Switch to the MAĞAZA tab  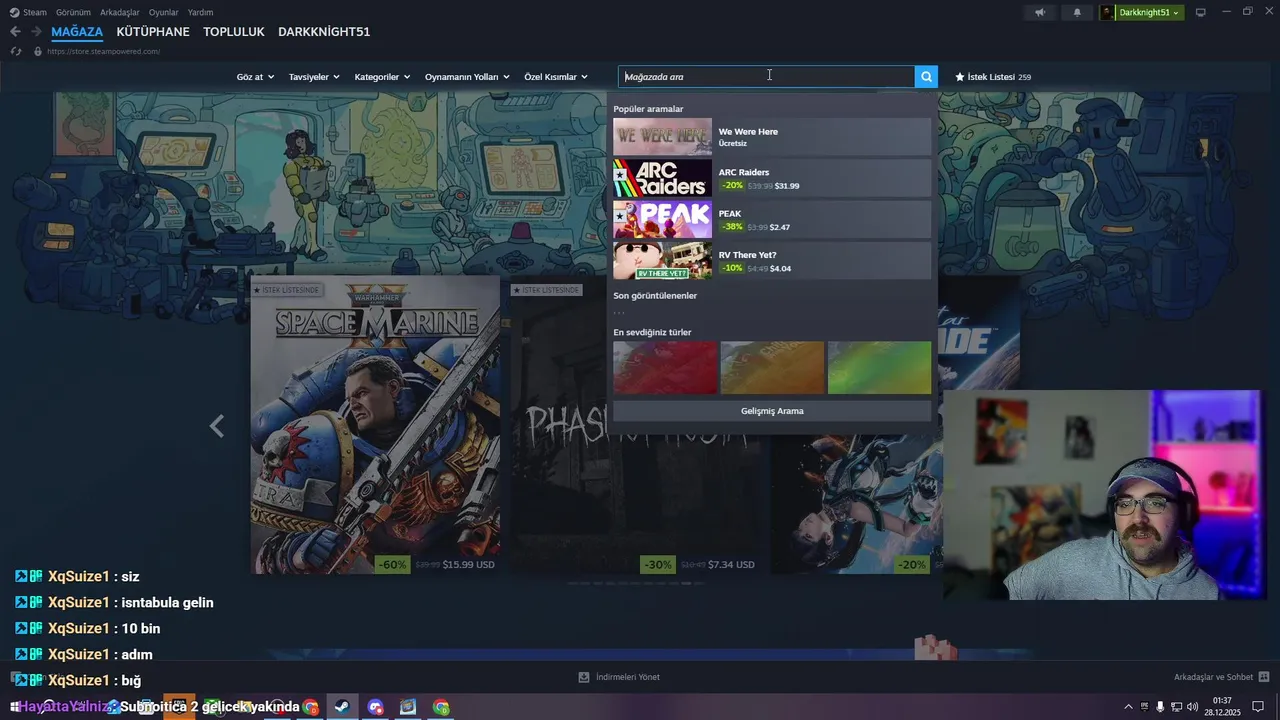(77, 32)
